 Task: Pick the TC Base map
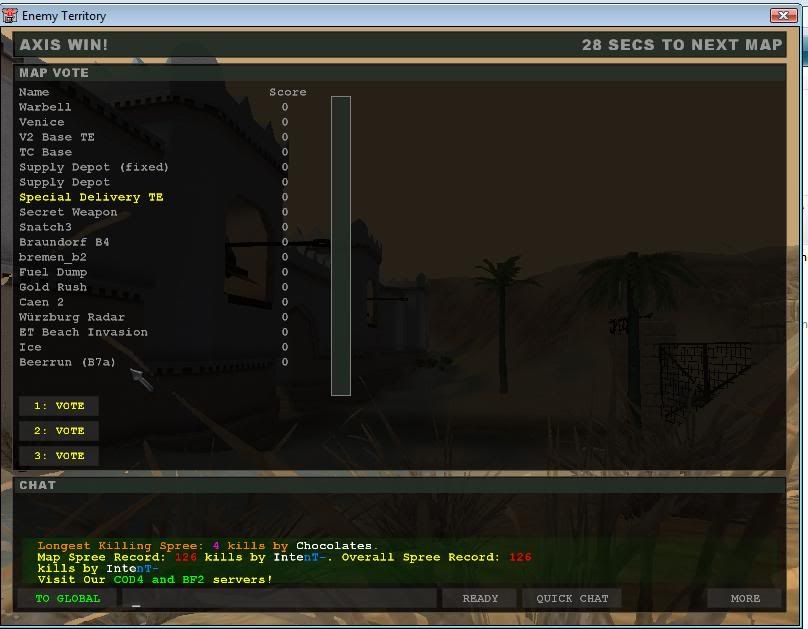(x=45, y=152)
